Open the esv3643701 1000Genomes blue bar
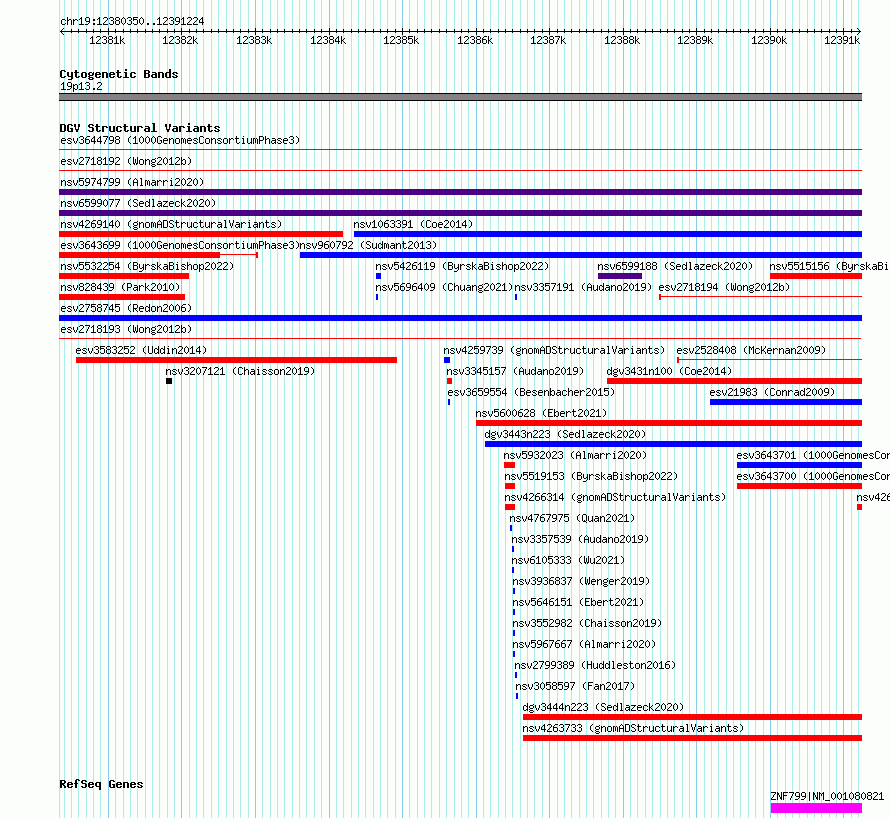 799,465
